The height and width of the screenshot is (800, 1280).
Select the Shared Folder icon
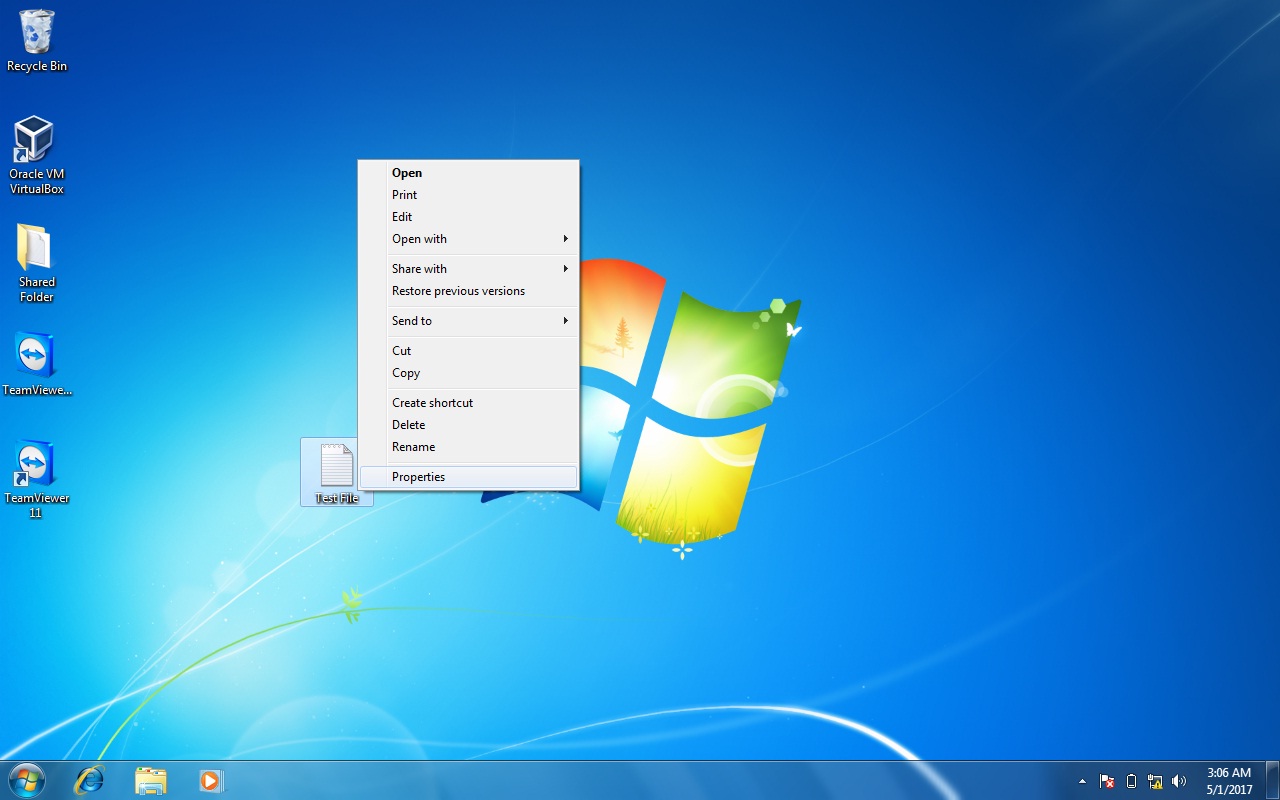pos(36,263)
